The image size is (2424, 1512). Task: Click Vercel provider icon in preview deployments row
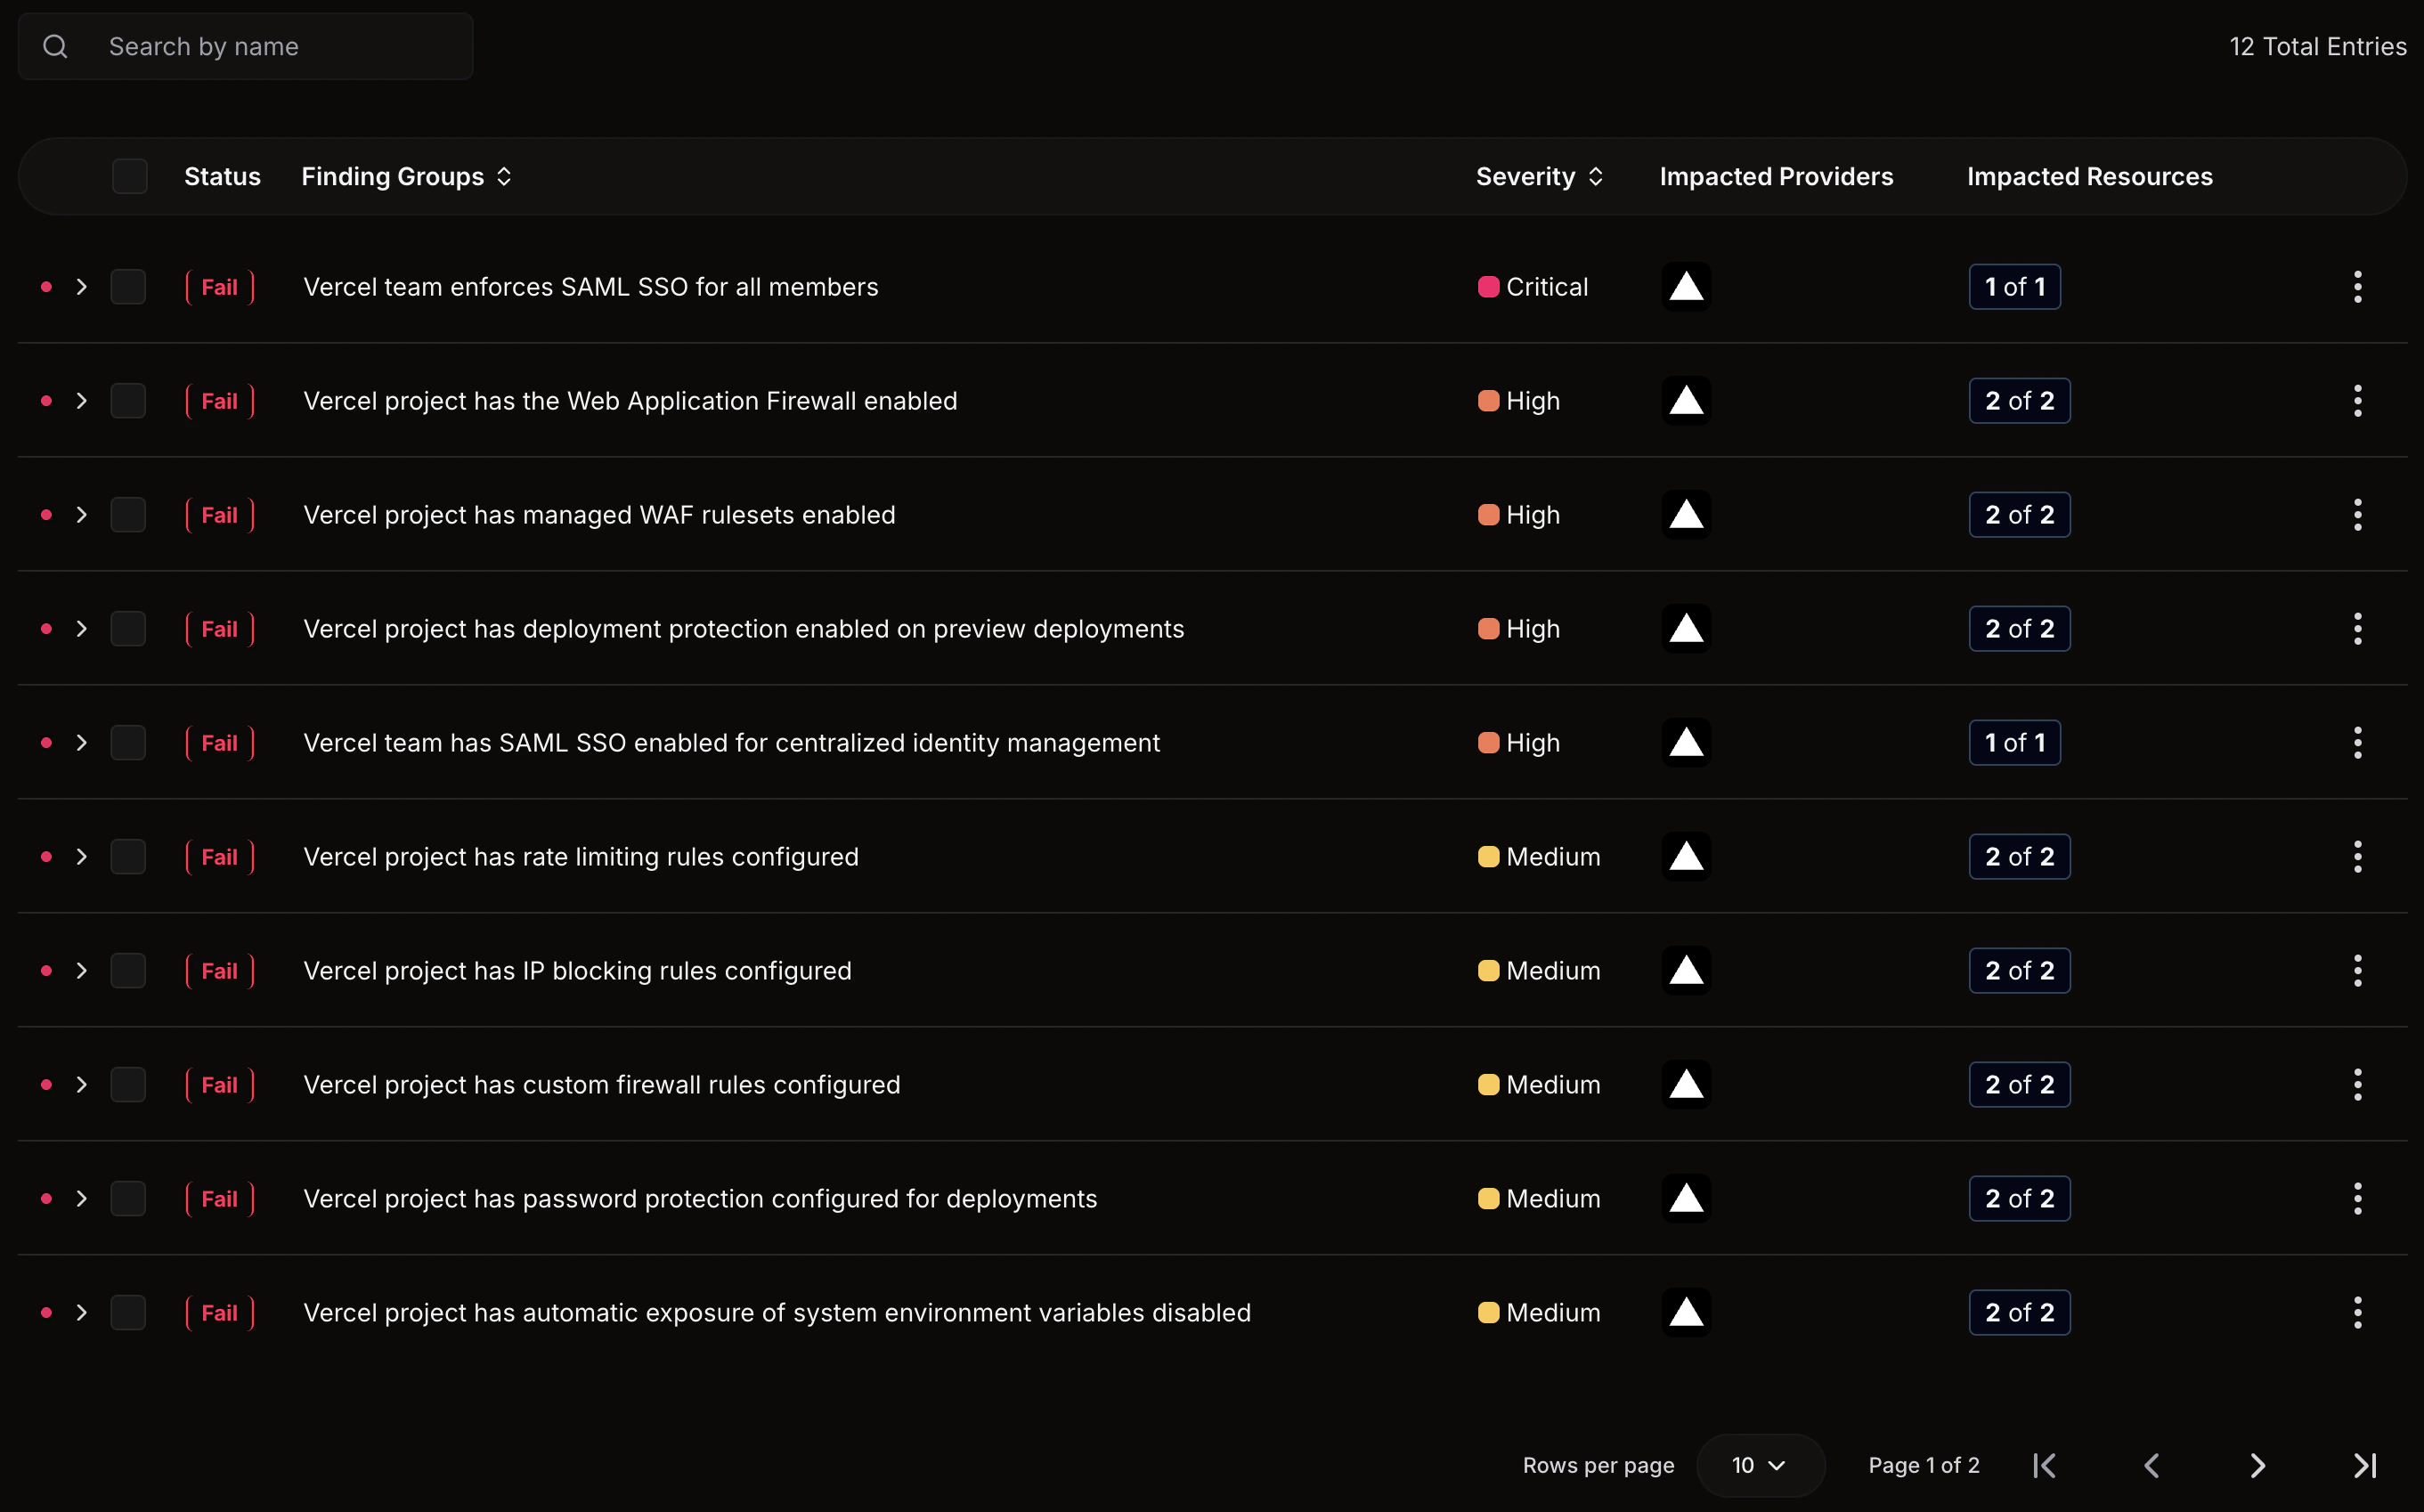pos(1686,629)
